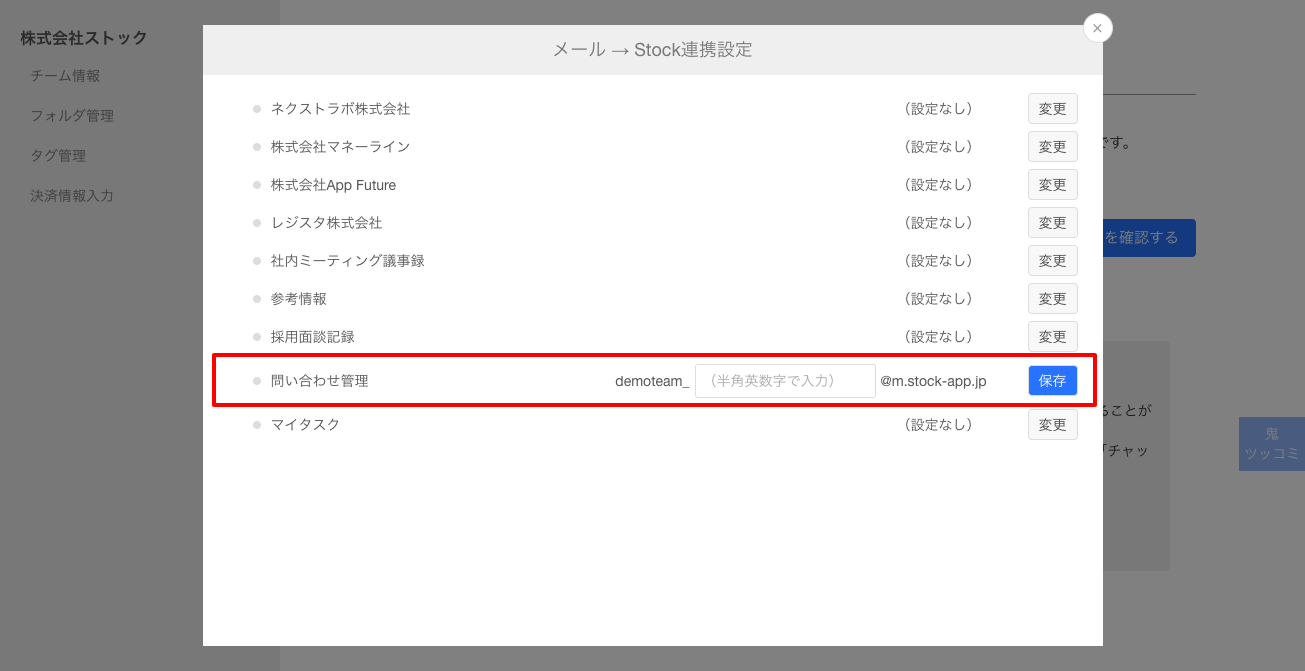Click the 鬼ツッコミ element on the right

(1271, 443)
